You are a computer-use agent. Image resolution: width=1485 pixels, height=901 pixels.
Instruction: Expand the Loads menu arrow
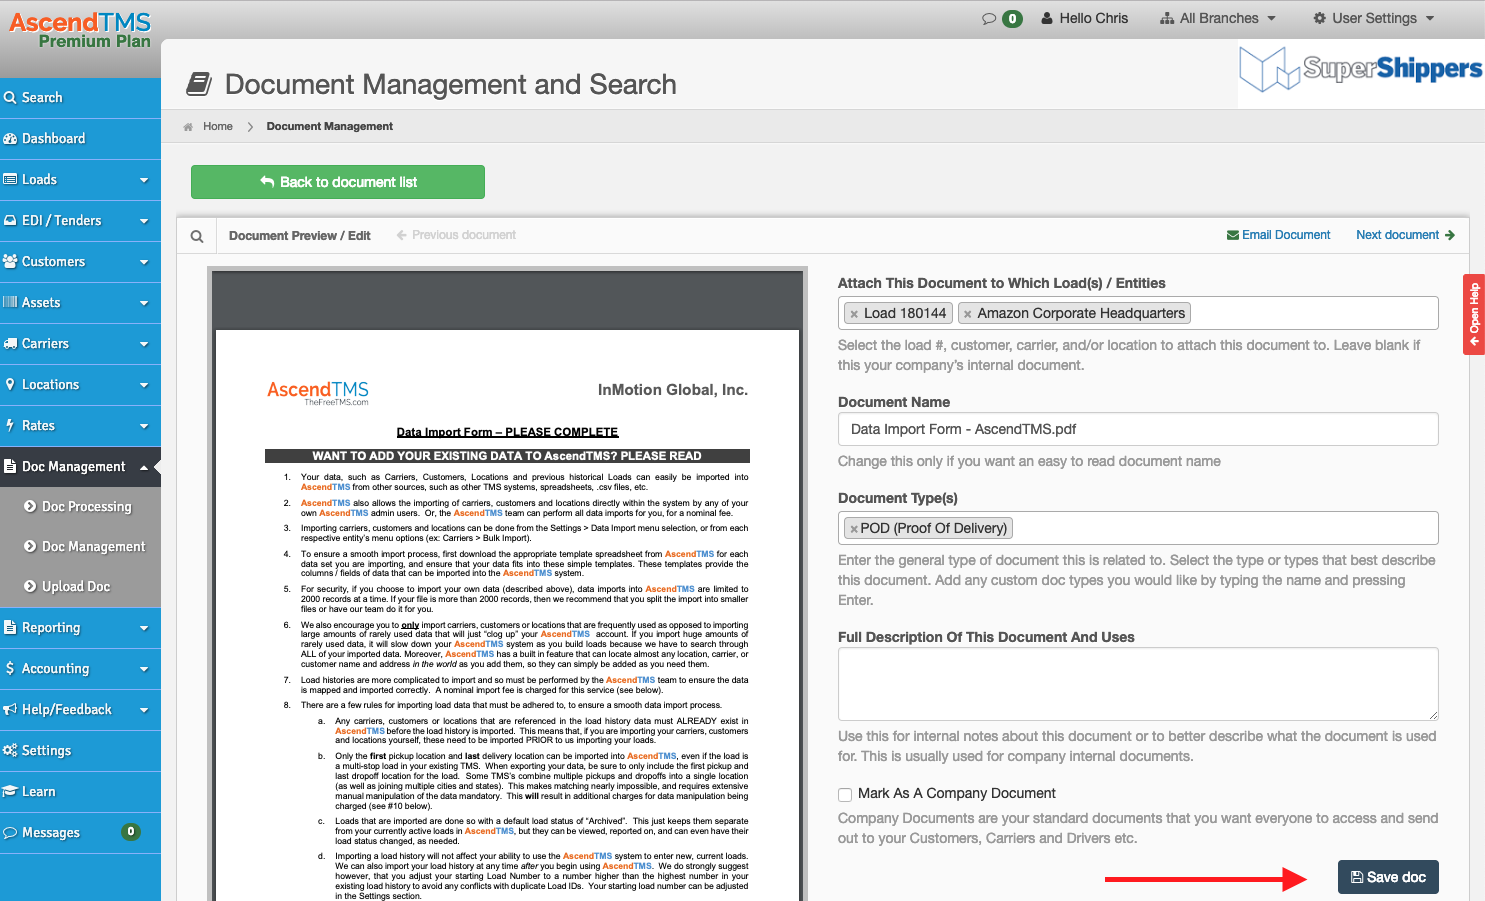144,180
